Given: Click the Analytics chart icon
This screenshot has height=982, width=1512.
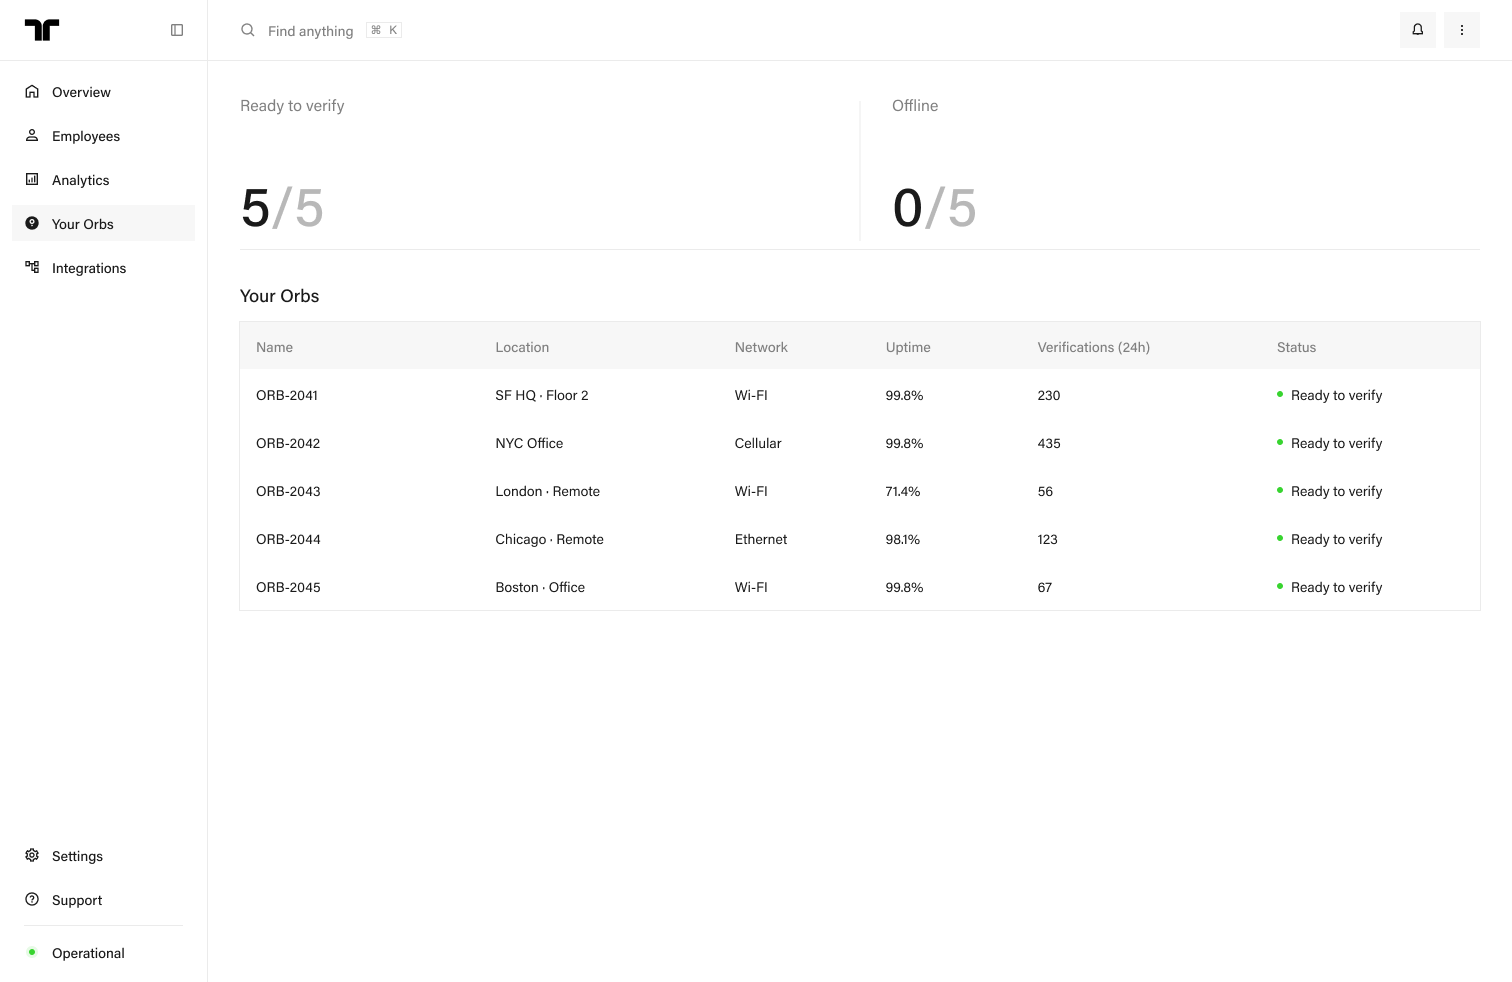Looking at the screenshot, I should coord(32,180).
